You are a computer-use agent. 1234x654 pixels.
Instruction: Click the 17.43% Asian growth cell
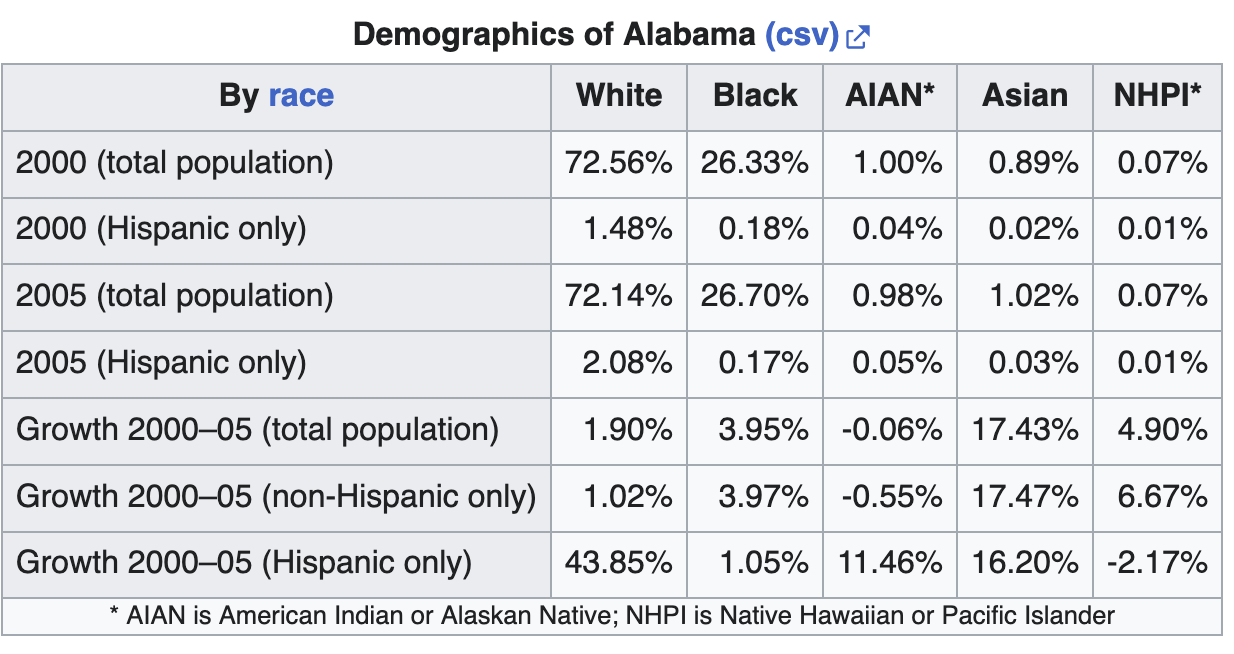1025,430
